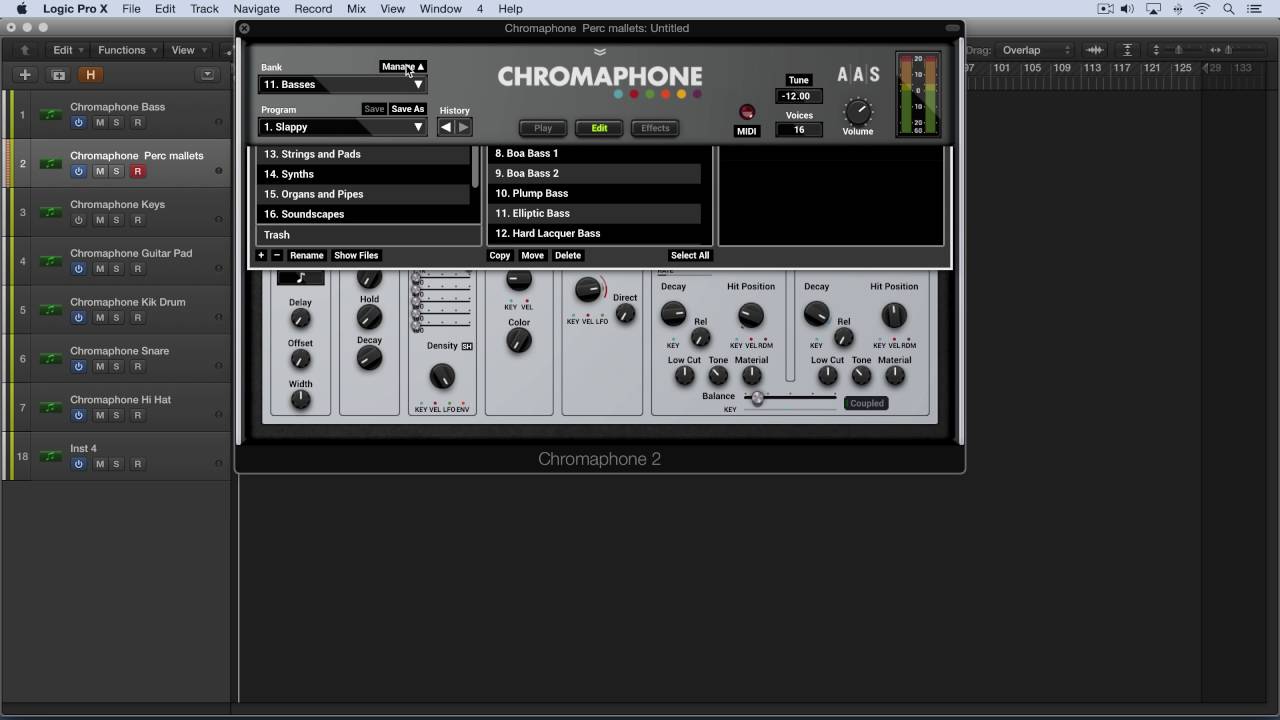1280x720 pixels.
Task: Open the Mix menu
Action: click(x=356, y=9)
